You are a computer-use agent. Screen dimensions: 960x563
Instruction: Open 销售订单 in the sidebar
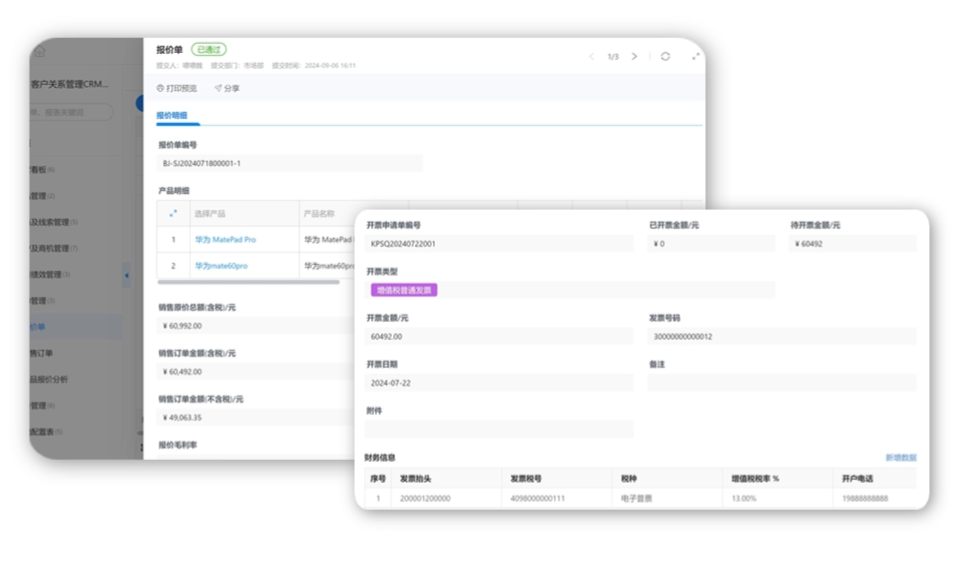[x=41, y=353]
